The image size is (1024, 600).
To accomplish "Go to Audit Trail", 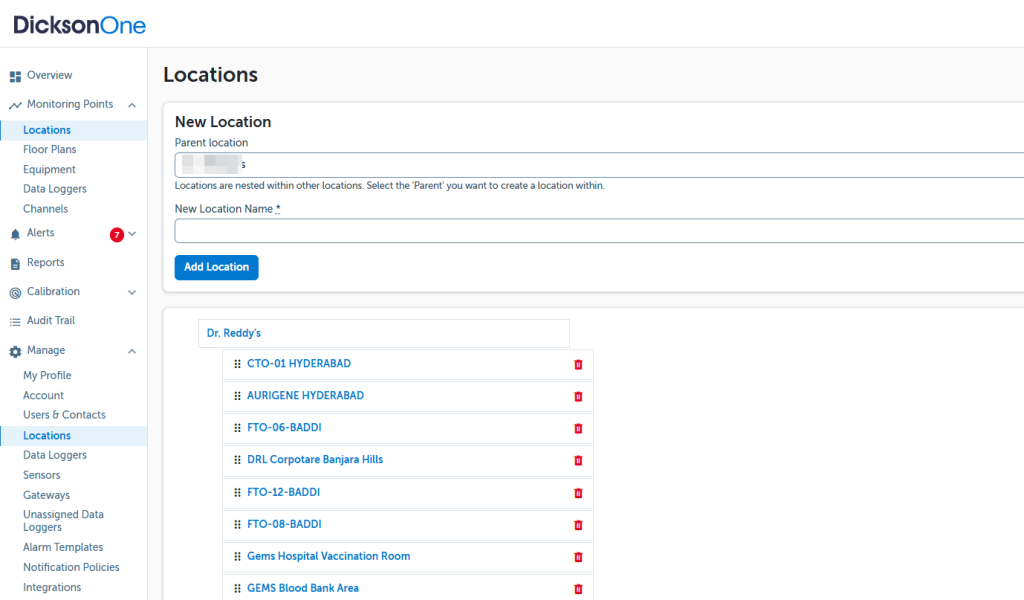I will point(50,321).
